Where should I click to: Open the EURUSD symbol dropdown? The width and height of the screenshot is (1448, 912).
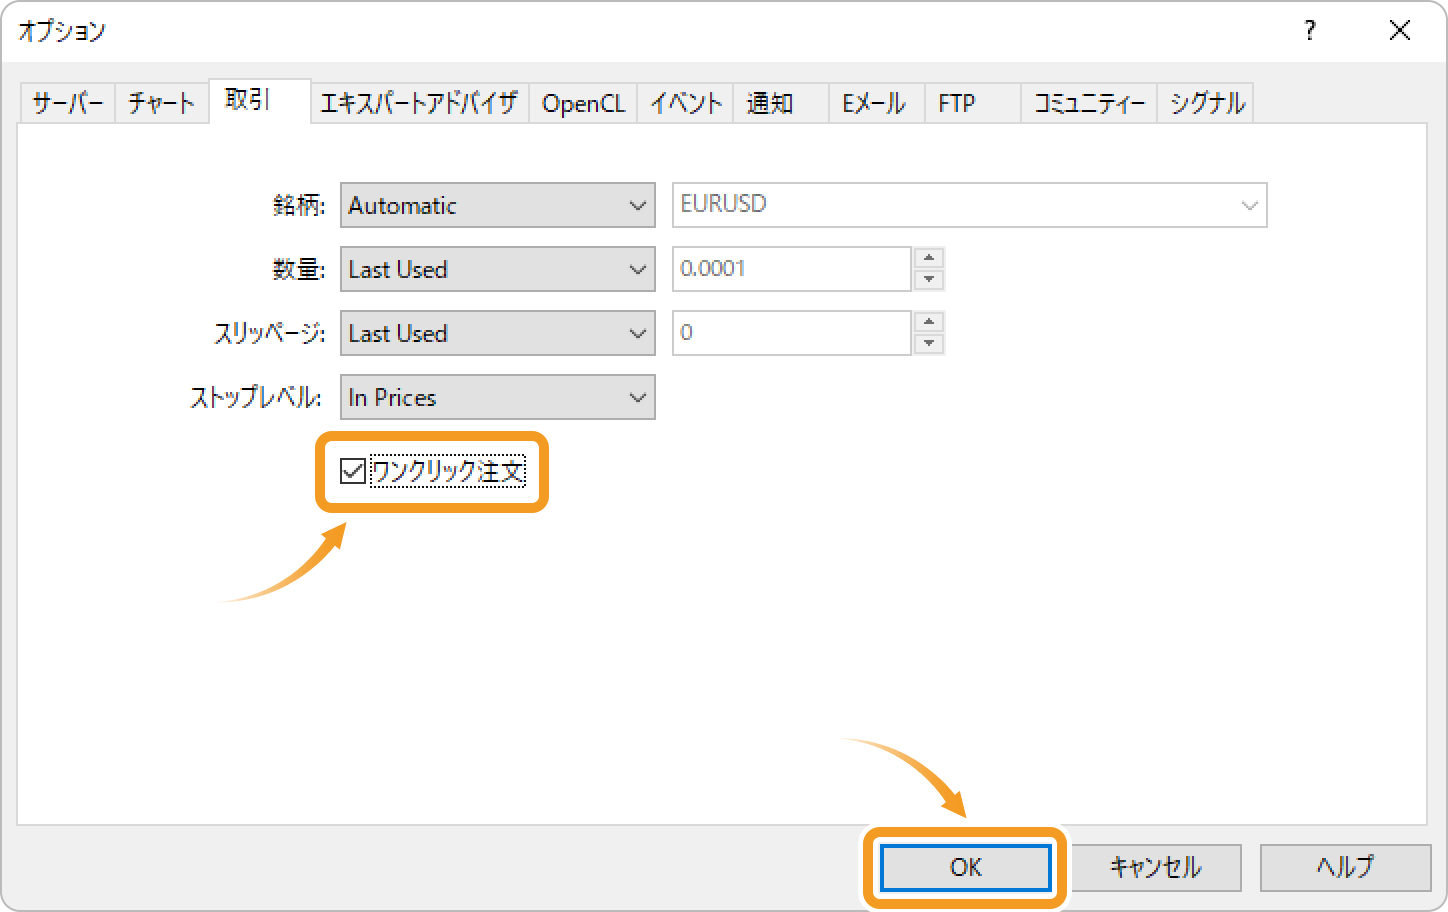(970, 205)
